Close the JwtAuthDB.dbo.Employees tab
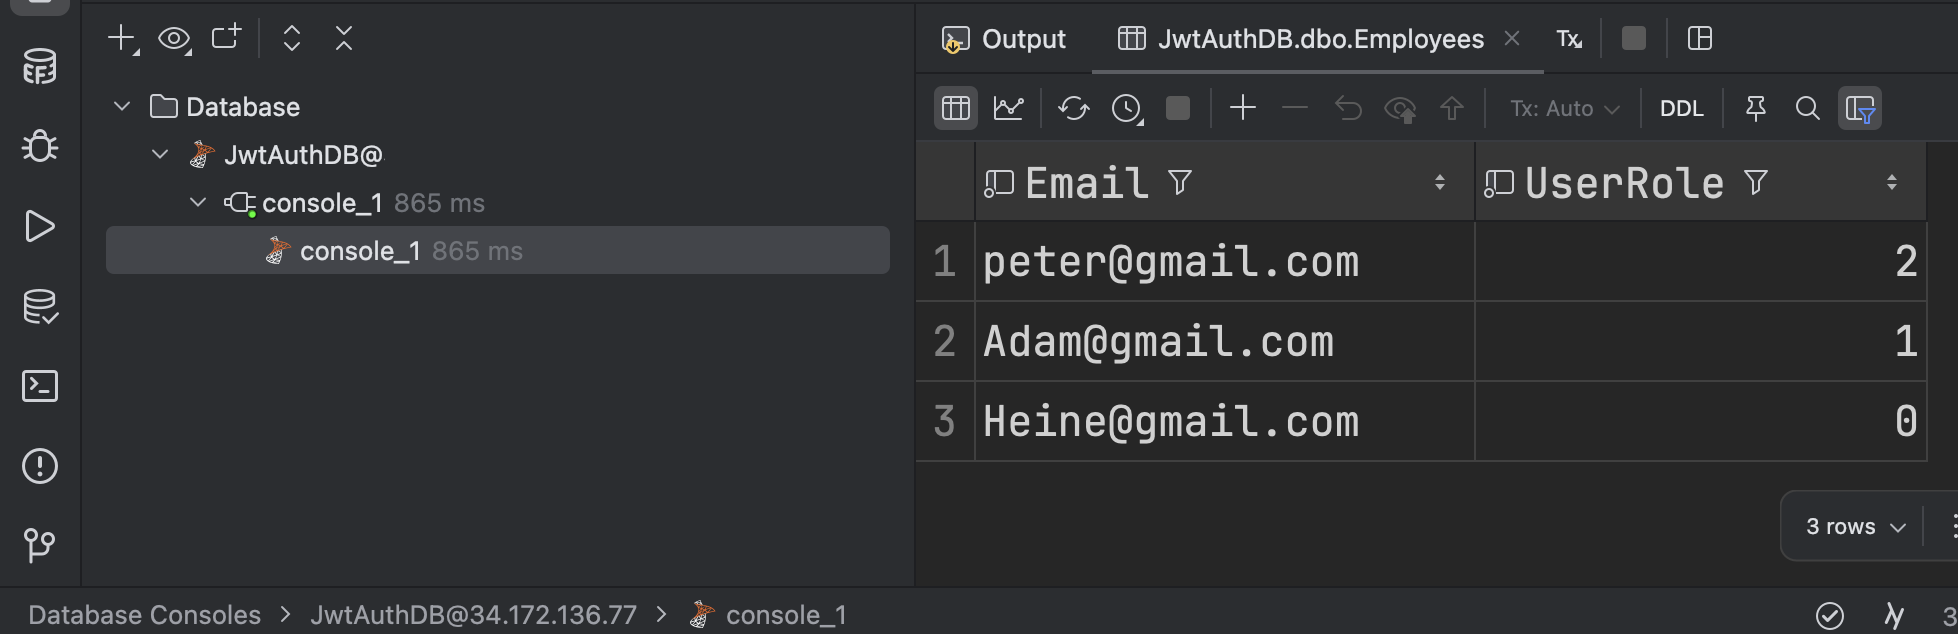The image size is (1958, 634). [x=1512, y=38]
